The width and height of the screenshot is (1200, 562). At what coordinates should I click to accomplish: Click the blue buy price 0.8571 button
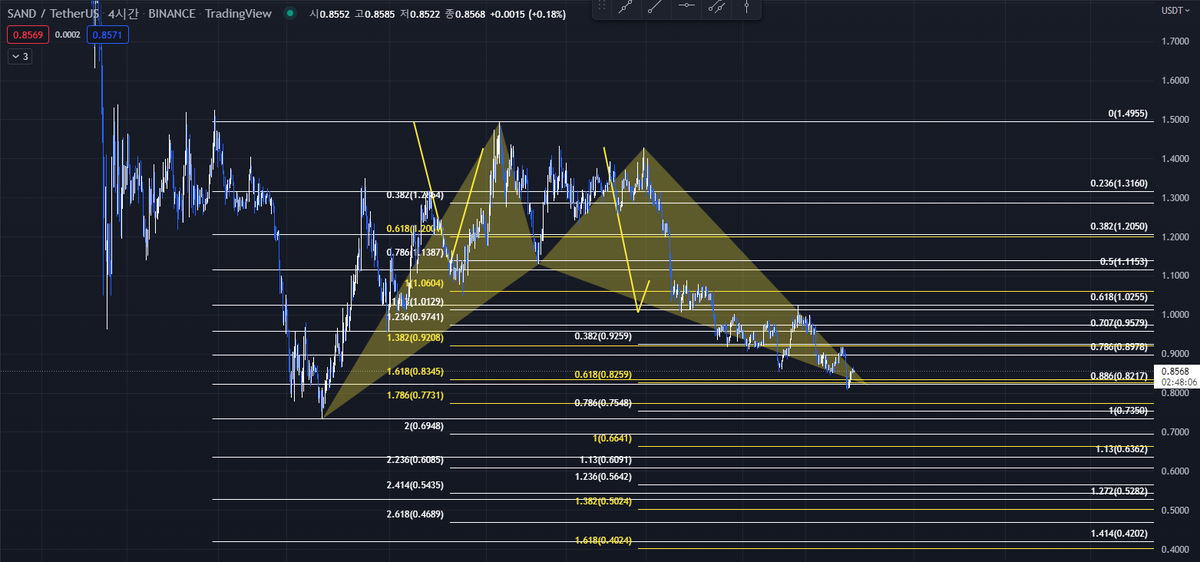[107, 34]
